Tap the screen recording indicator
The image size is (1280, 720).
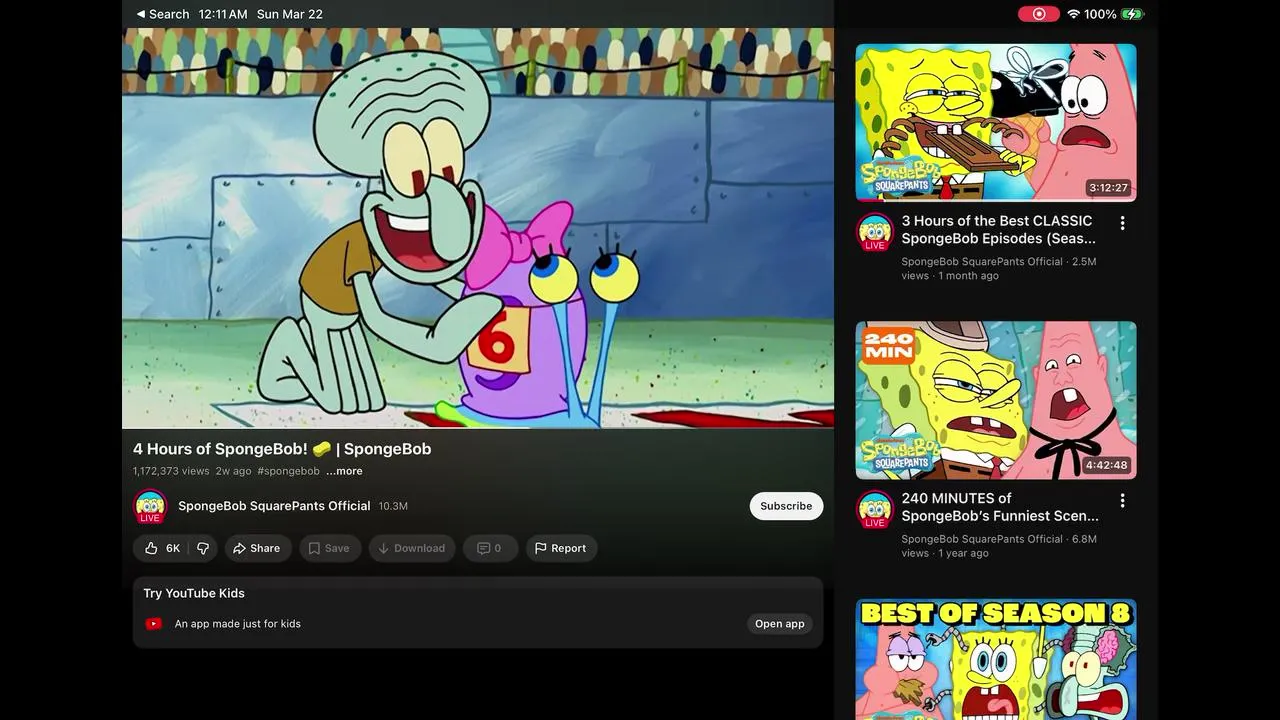1039,14
